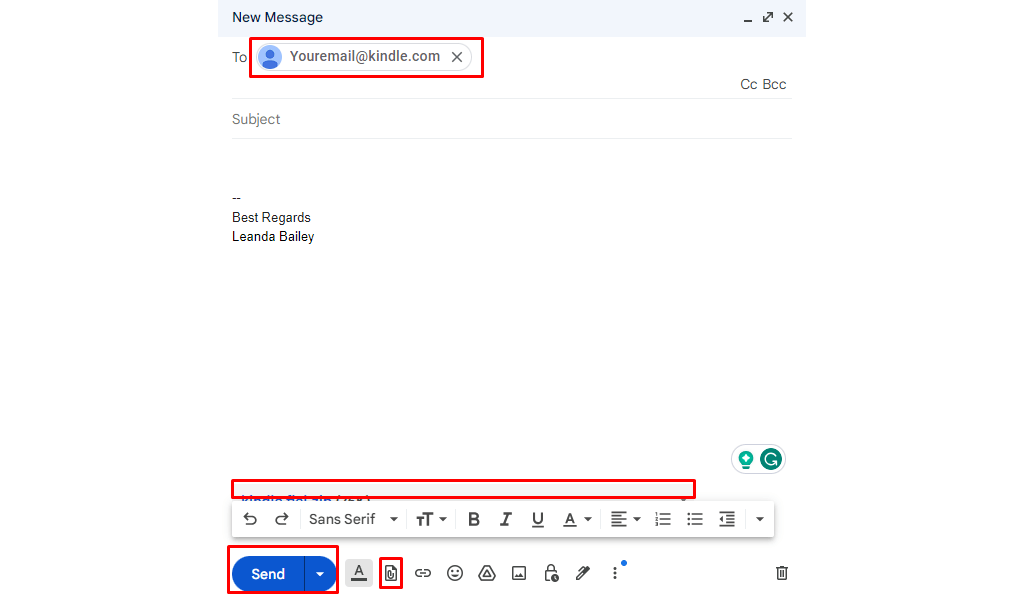Screen dimensions: 1024x611
Task: Insert a file from Google Drive
Action: [487, 572]
